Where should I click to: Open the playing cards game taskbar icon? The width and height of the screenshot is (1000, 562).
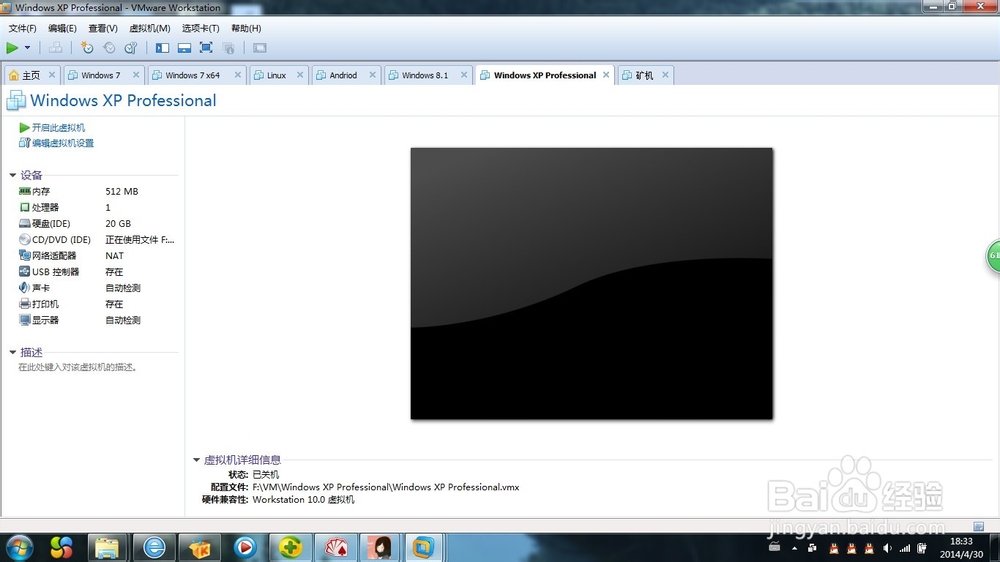(336, 547)
